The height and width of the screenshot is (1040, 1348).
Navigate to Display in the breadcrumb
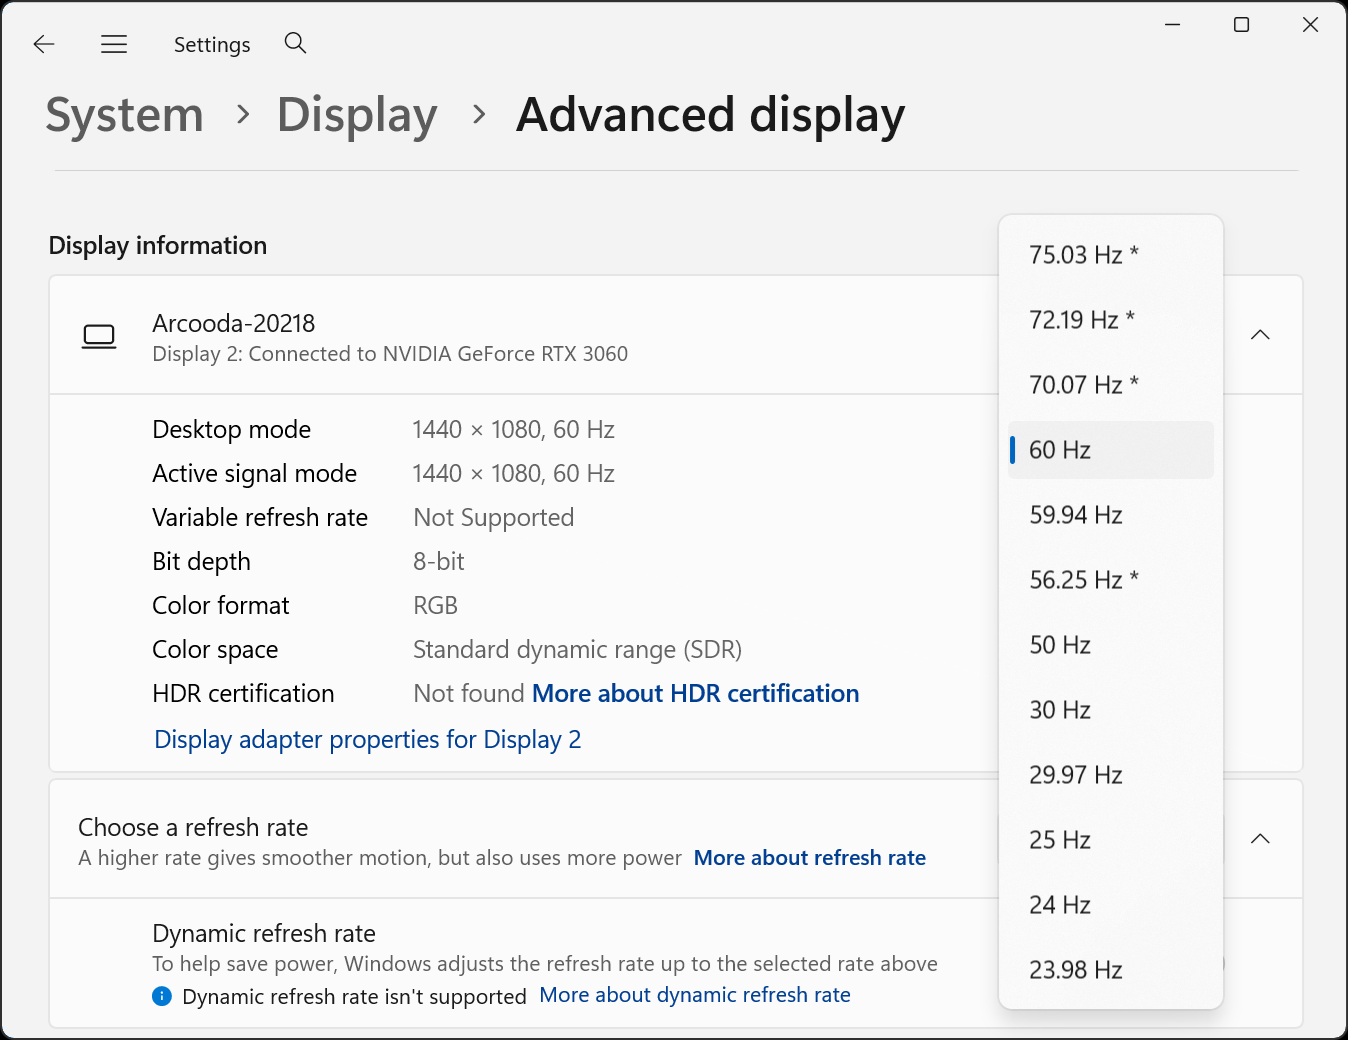coord(357,115)
